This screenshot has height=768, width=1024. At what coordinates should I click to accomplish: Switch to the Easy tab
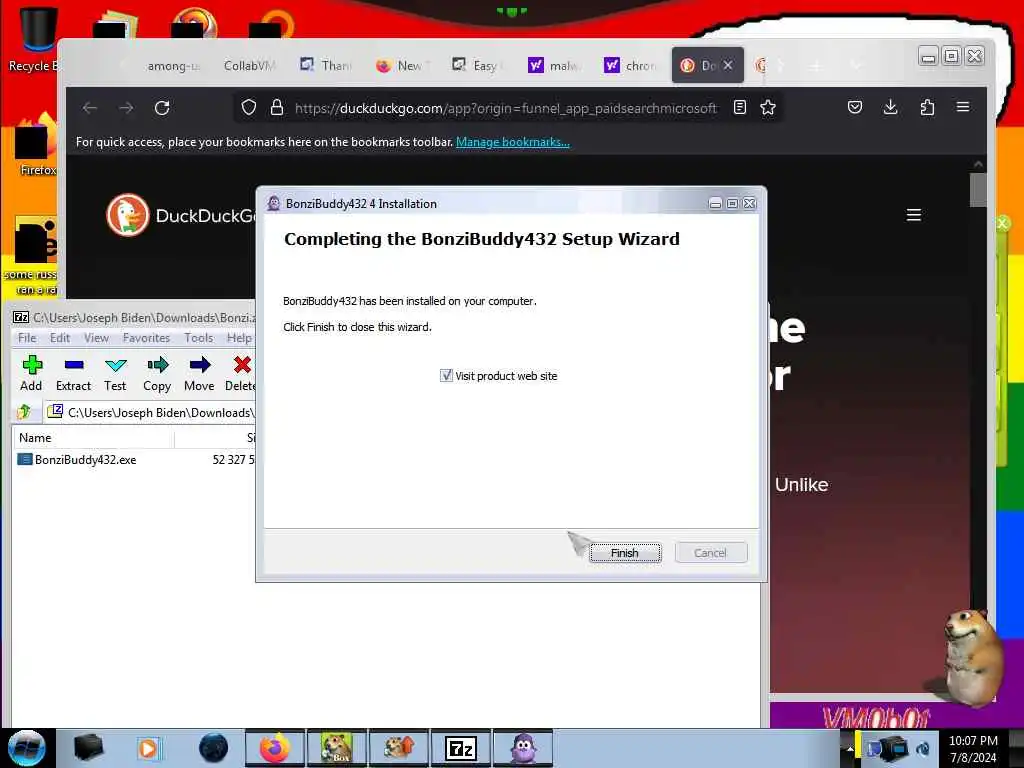click(477, 66)
